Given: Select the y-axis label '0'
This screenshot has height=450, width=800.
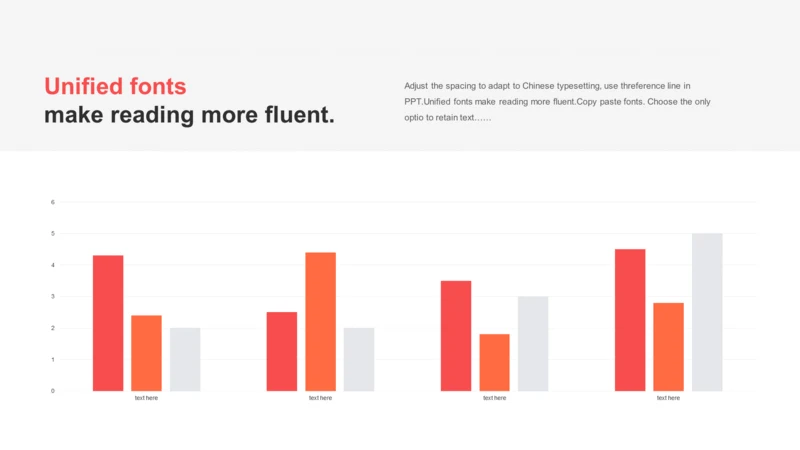Looking at the screenshot, I should pos(53,391).
